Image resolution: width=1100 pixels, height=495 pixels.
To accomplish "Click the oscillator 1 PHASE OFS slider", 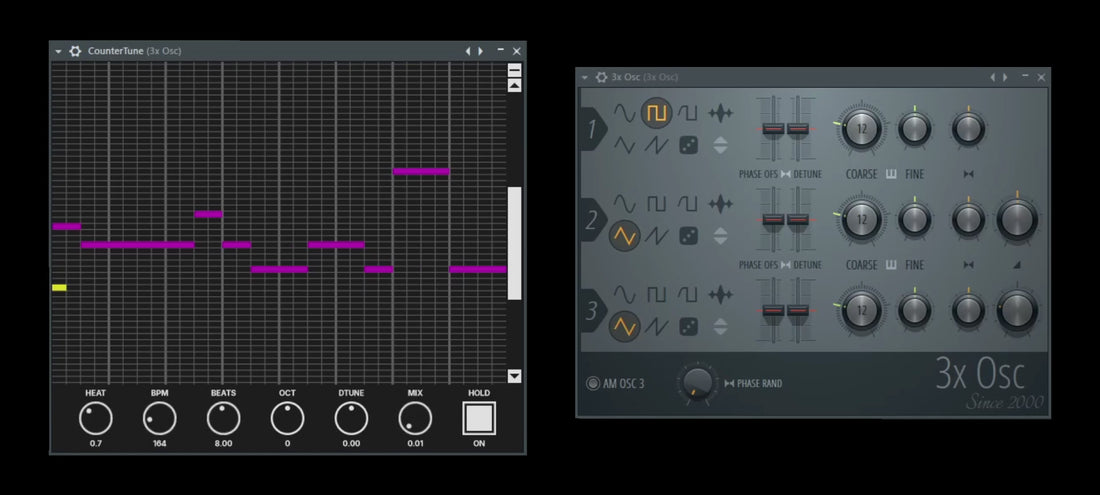I will (773, 129).
